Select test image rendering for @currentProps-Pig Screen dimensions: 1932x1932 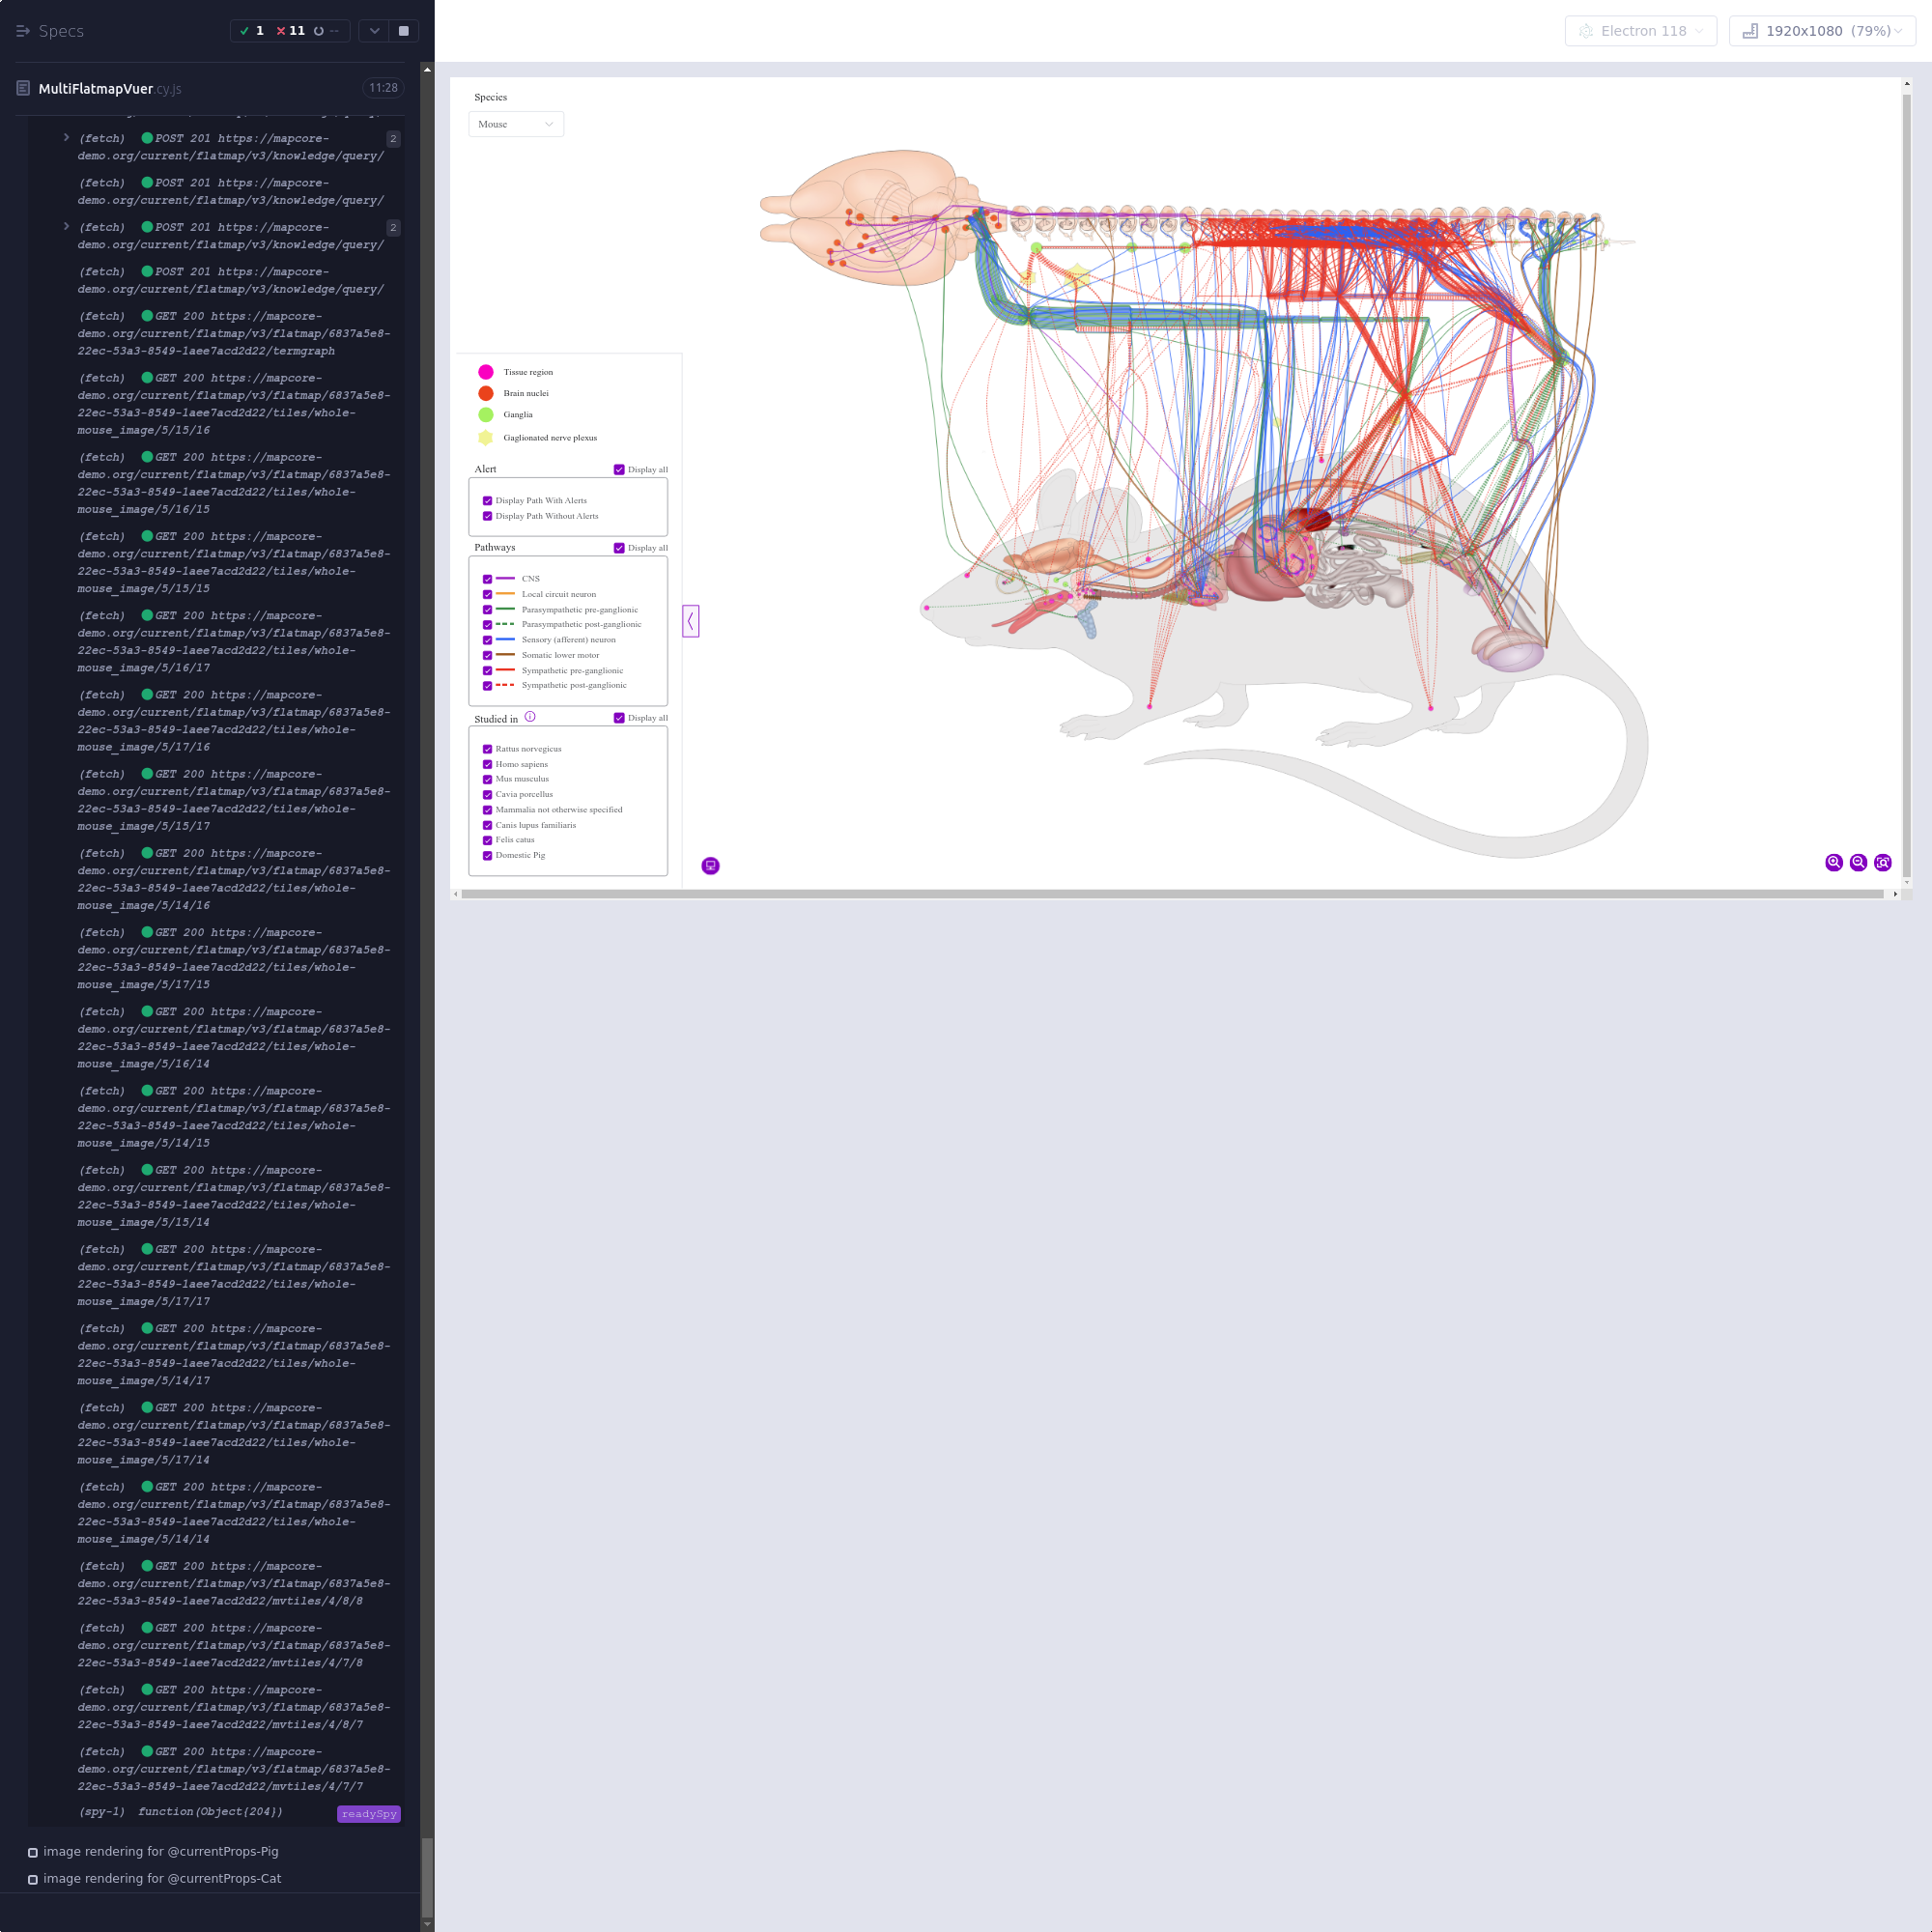(161, 1851)
